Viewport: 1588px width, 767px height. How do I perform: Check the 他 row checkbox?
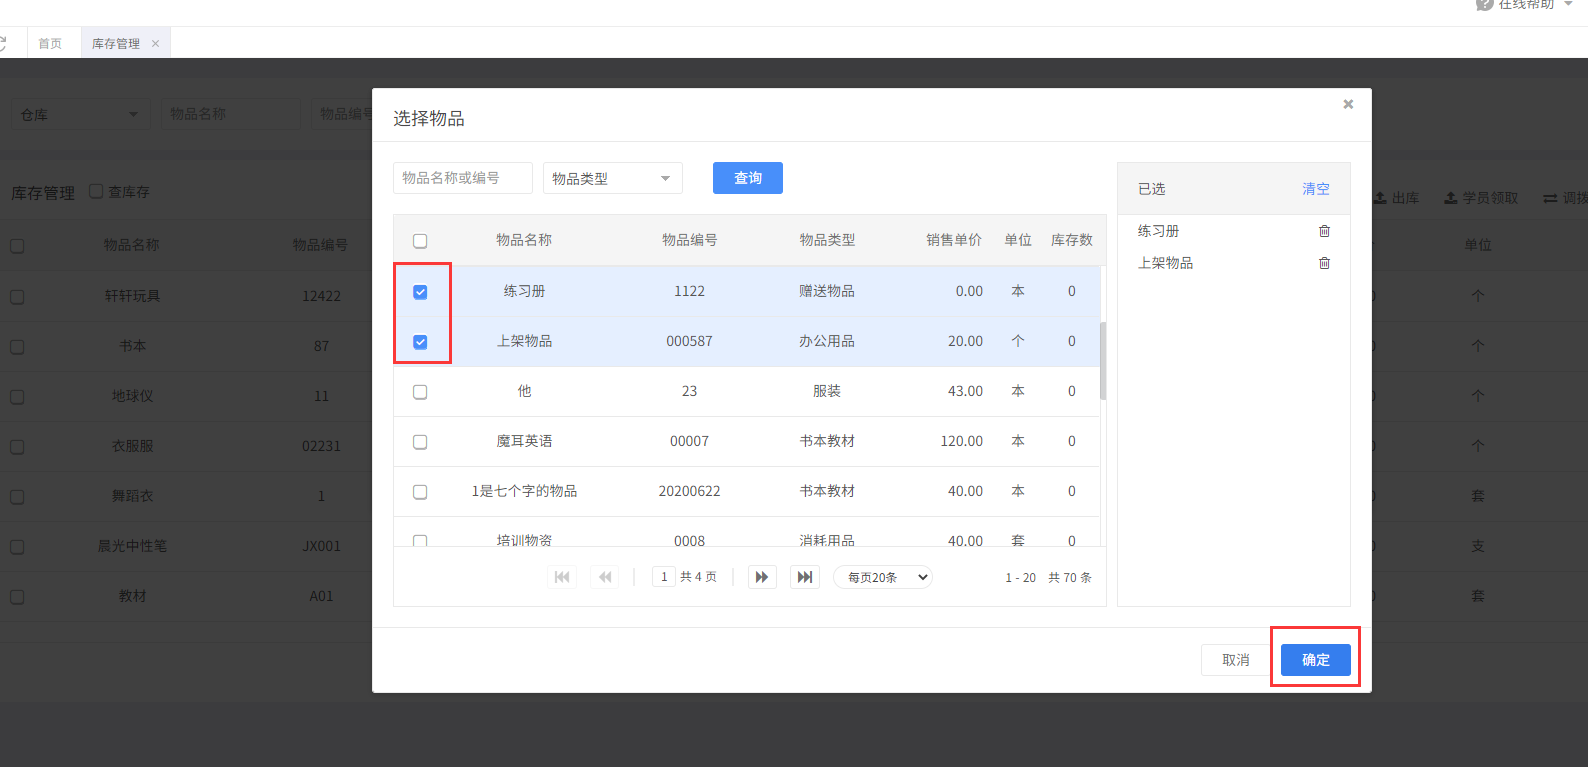point(420,392)
